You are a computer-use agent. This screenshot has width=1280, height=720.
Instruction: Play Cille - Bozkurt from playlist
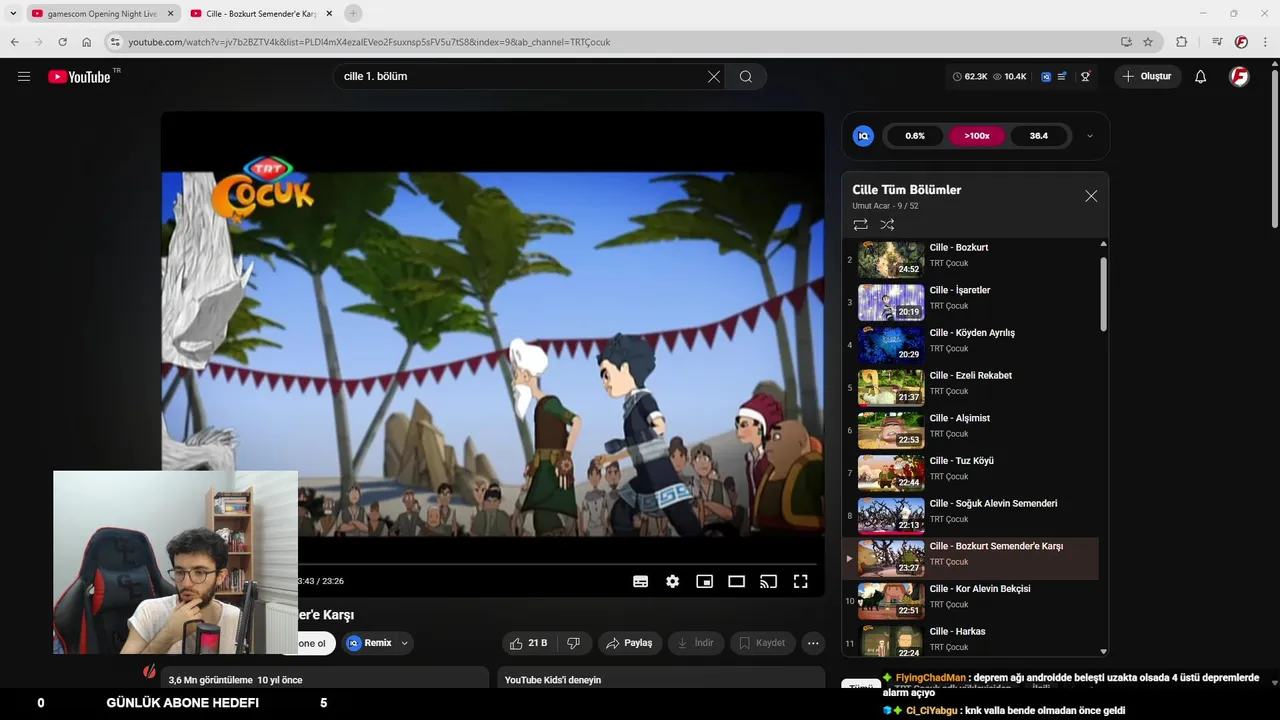tap(970, 259)
